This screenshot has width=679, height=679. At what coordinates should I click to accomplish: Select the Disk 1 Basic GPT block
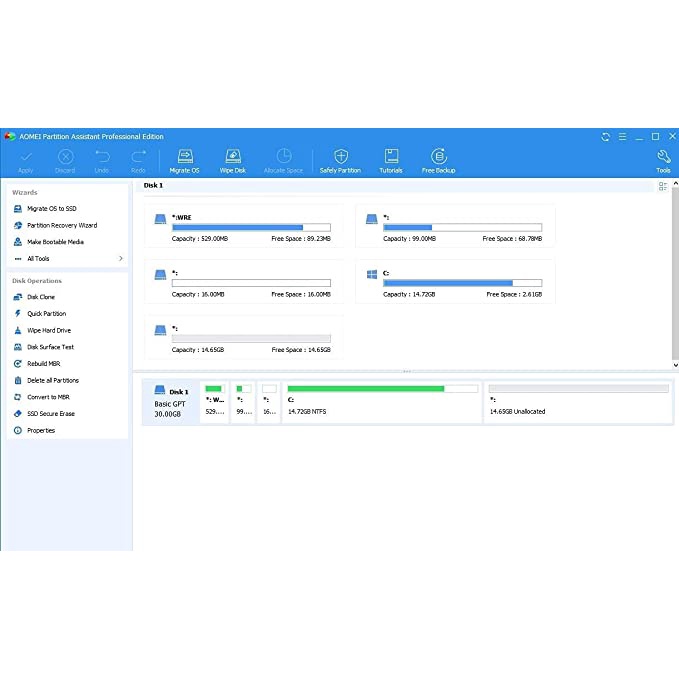(170, 402)
